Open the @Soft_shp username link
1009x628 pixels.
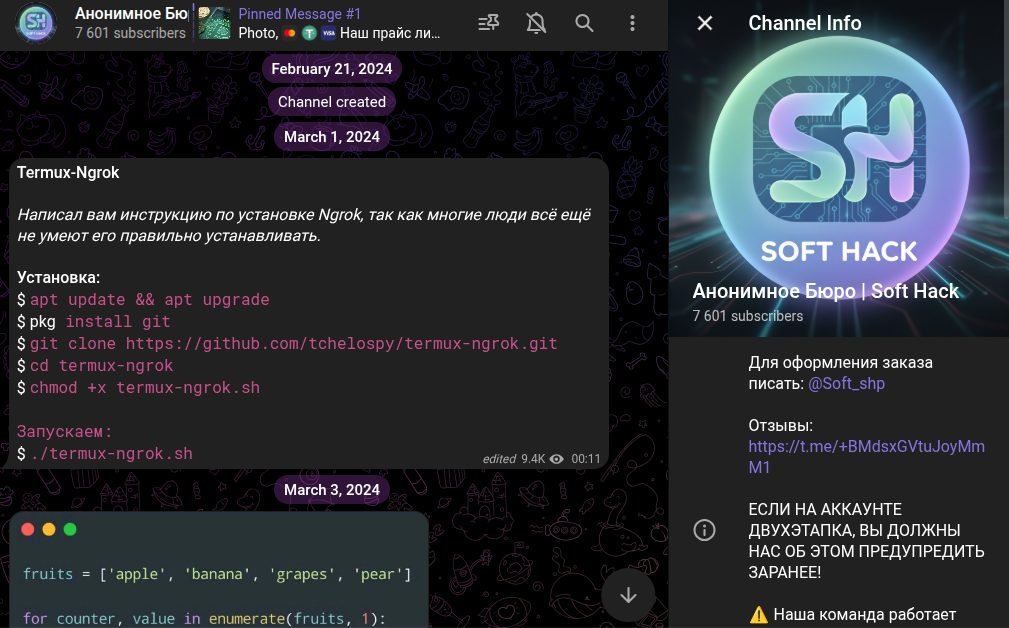click(x=846, y=383)
